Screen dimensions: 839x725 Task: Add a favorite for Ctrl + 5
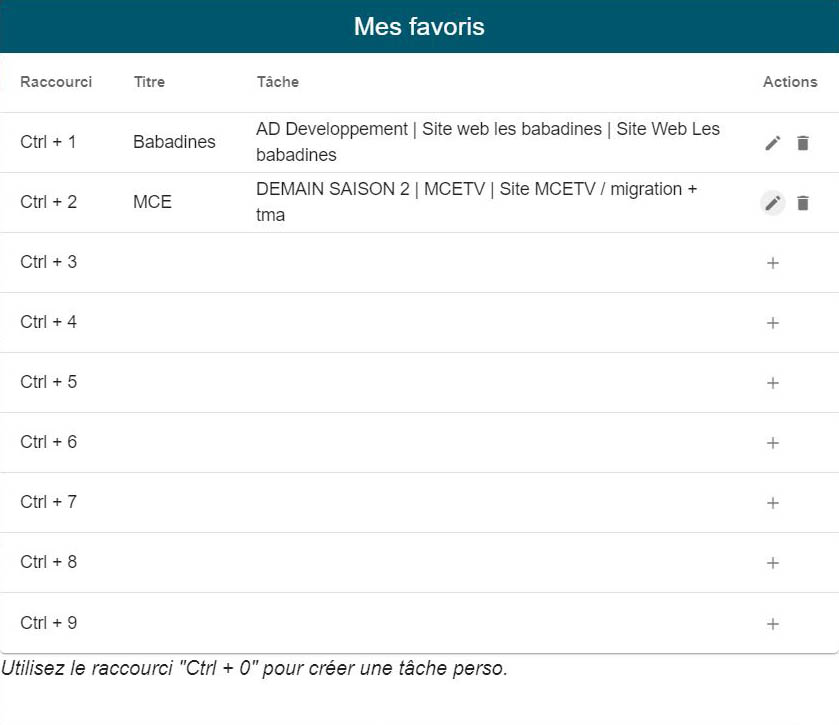(x=772, y=383)
